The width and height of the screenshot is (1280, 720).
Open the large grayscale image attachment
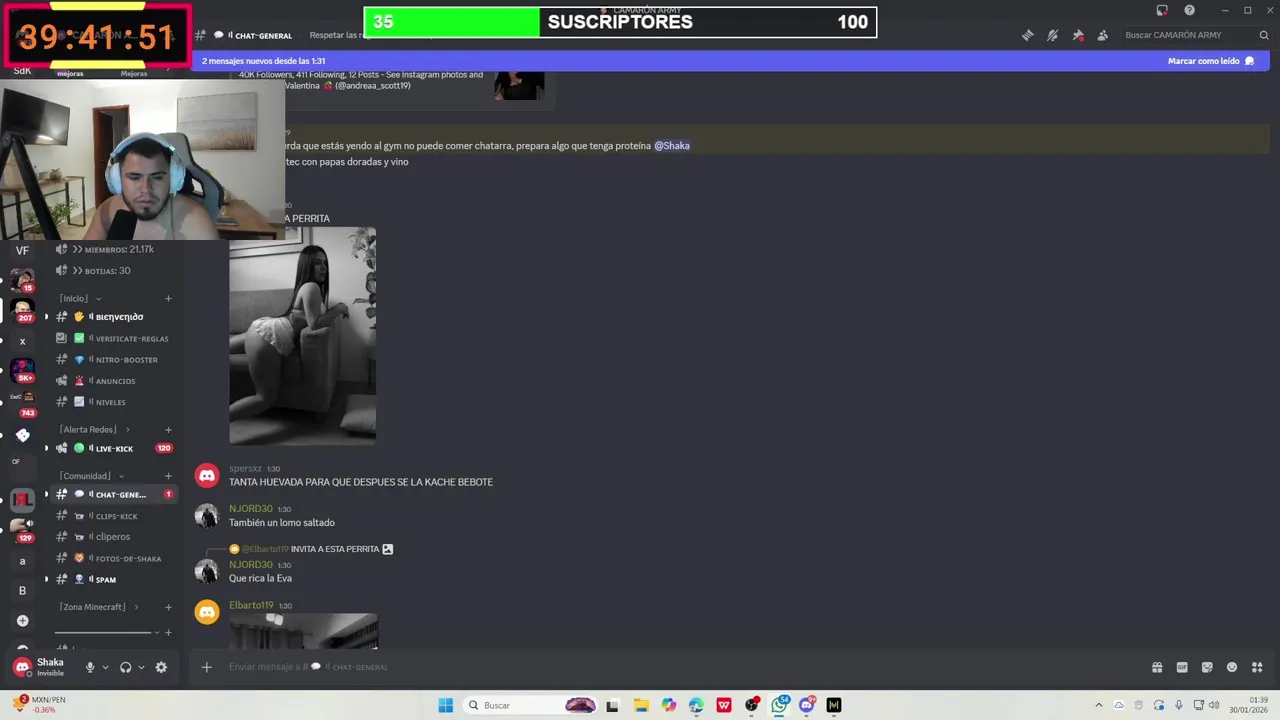[x=302, y=335]
